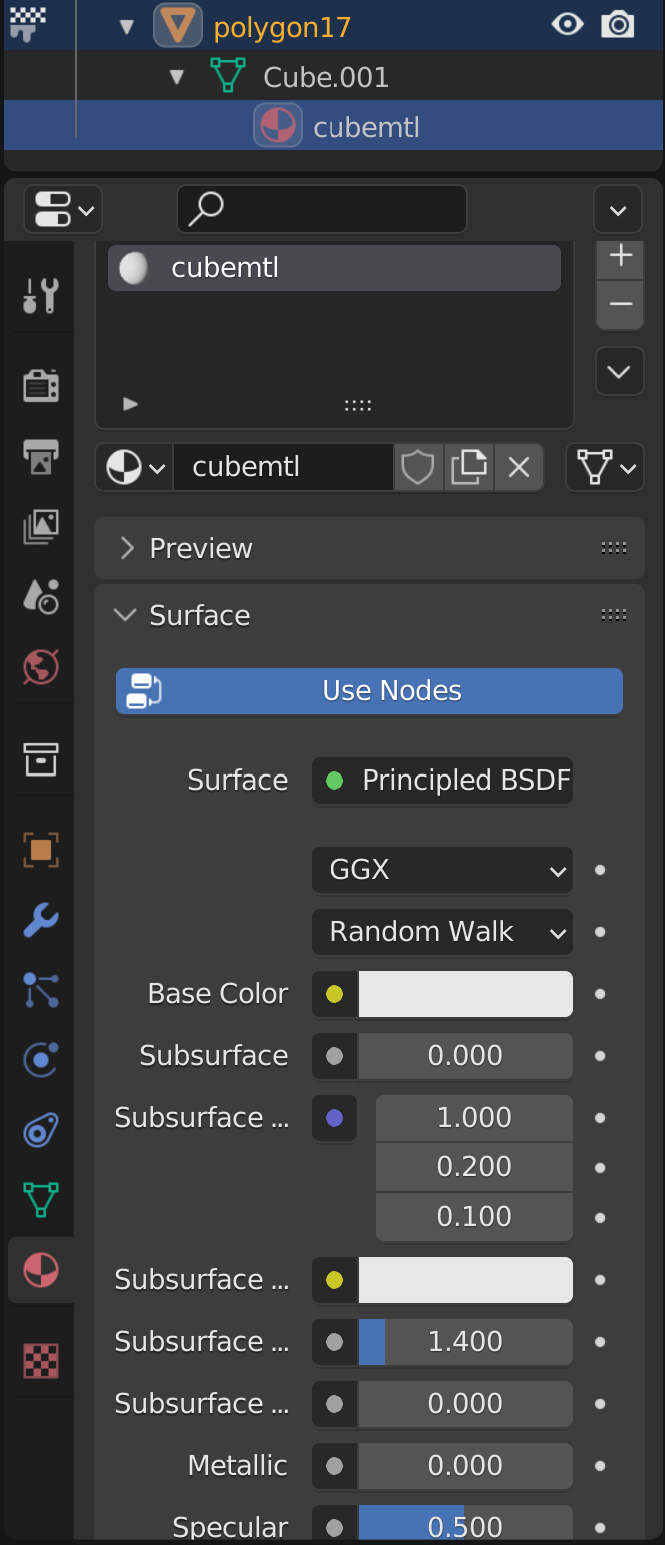Viewport: 665px width, 1545px height.
Task: Open the Texture properties checker tab
Action: point(41,1360)
